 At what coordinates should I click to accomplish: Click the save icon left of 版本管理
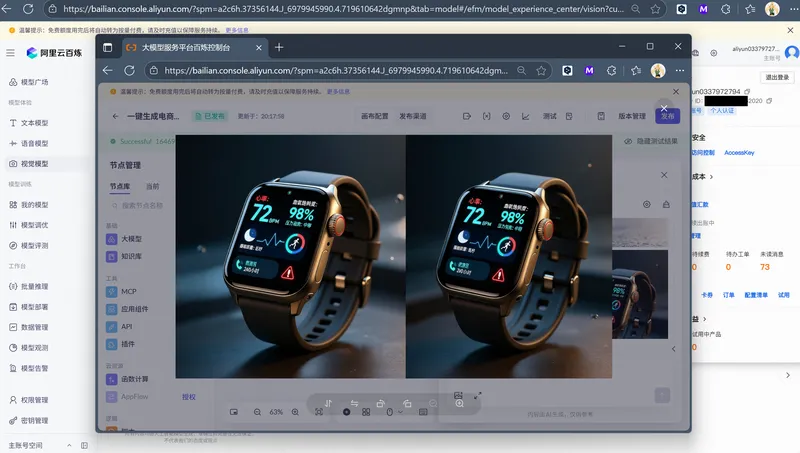click(601, 116)
